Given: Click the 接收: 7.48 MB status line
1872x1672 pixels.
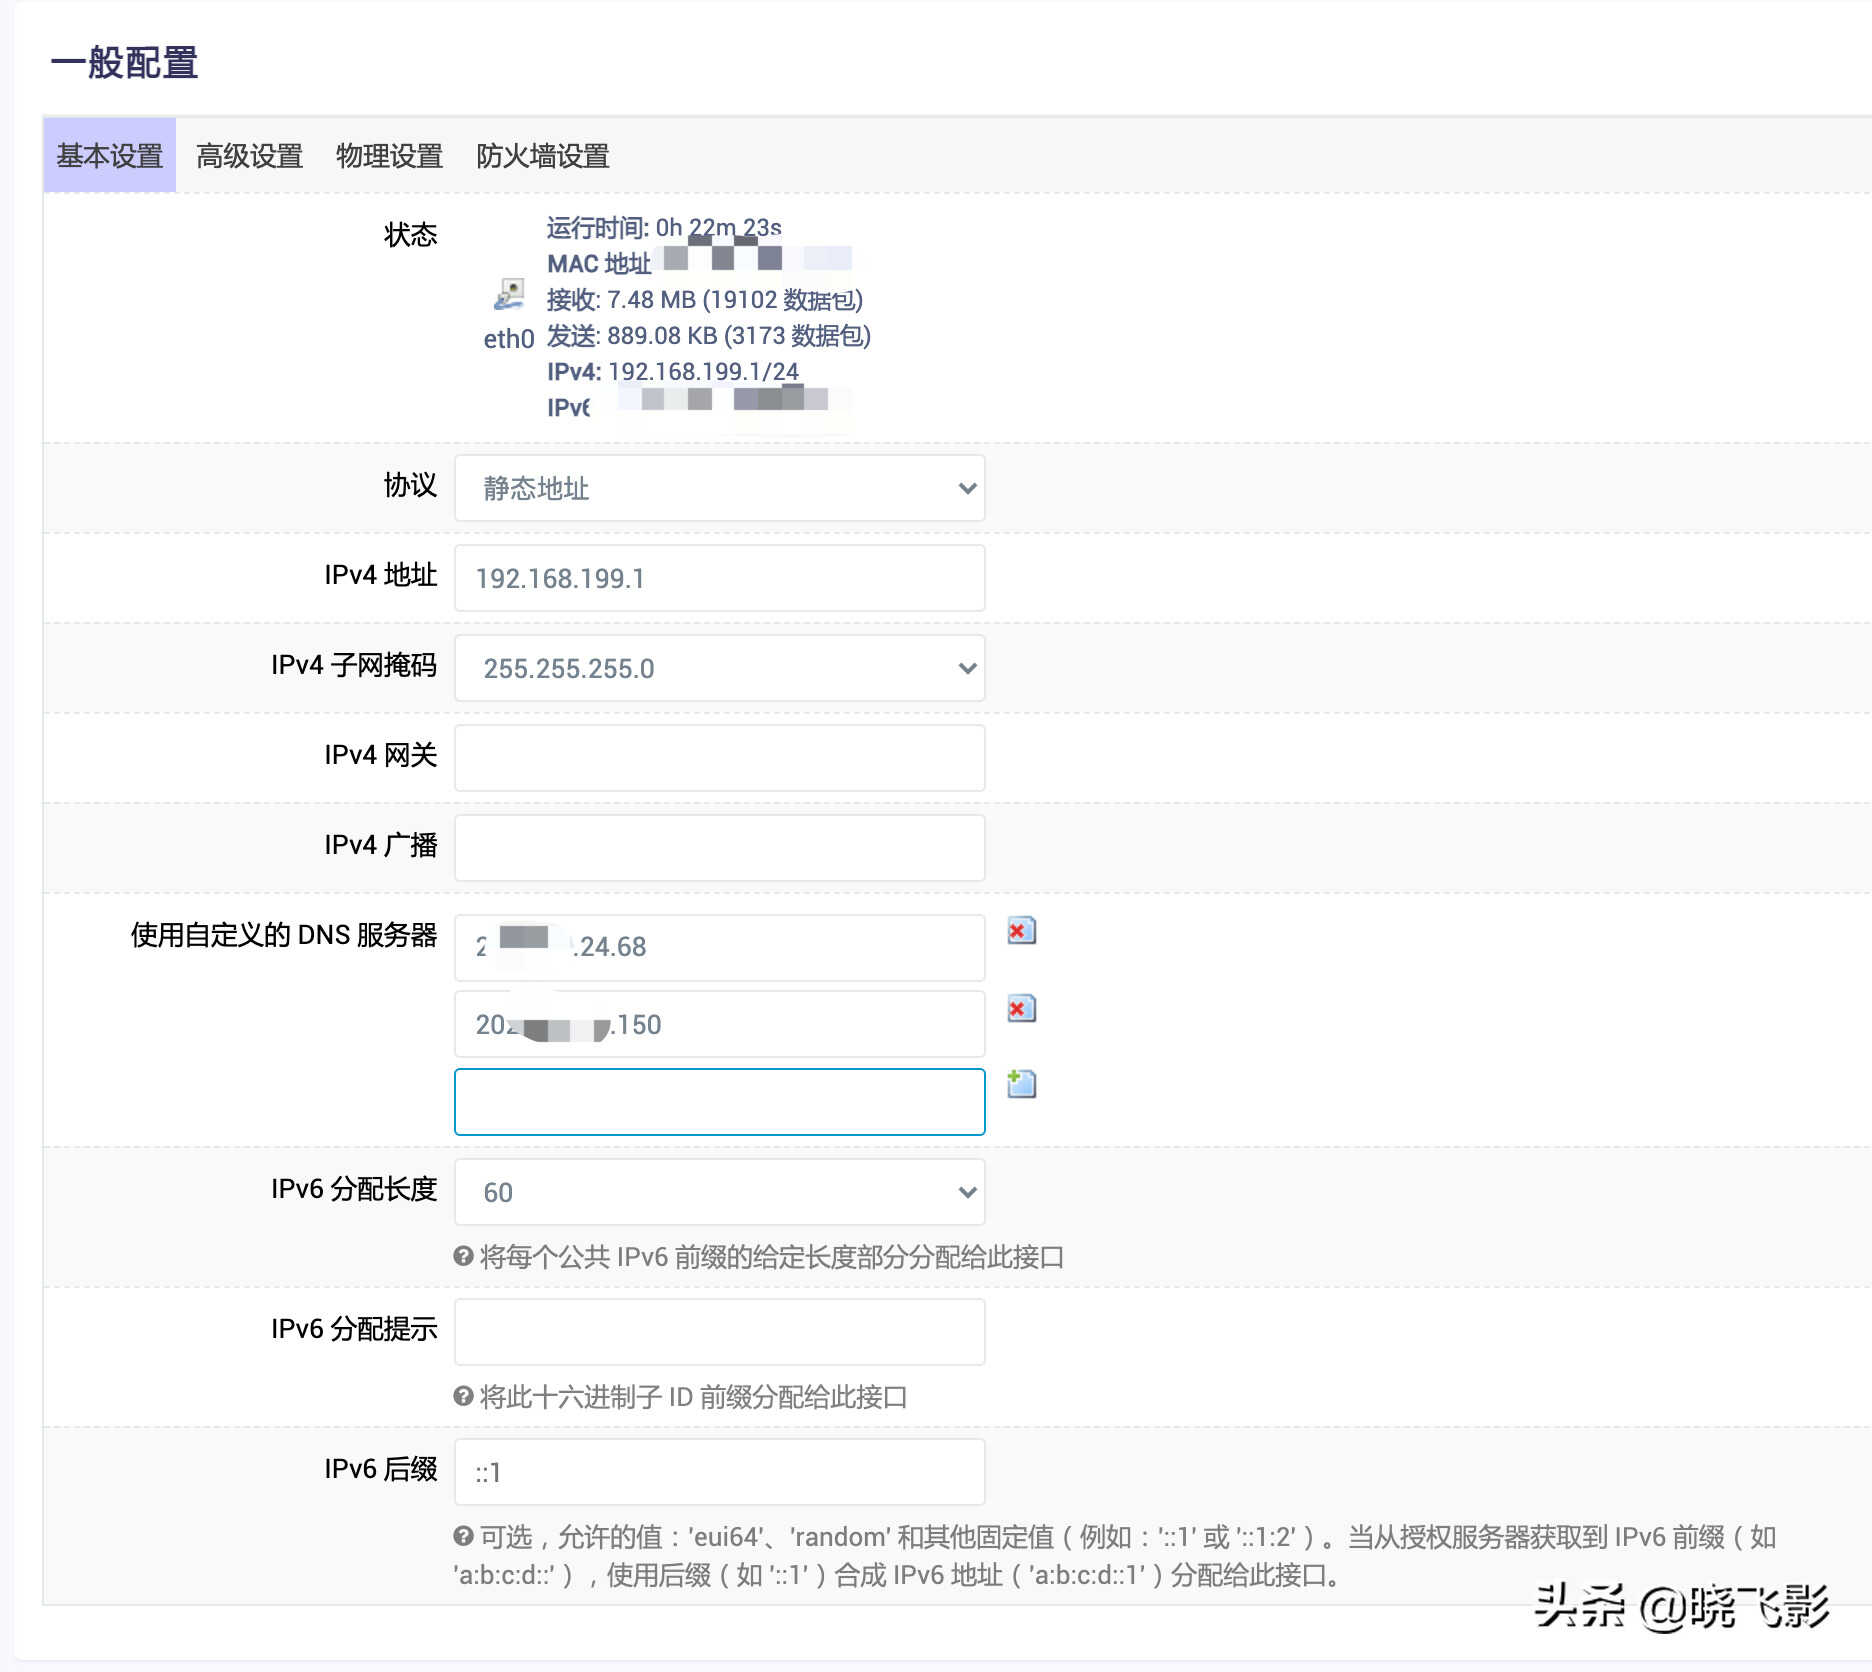Looking at the screenshot, I should [x=705, y=300].
